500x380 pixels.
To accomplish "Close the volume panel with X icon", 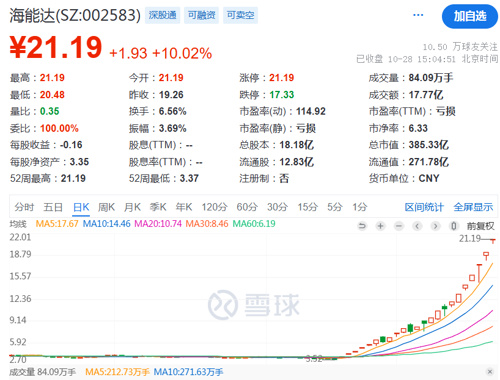I will click(x=490, y=372).
